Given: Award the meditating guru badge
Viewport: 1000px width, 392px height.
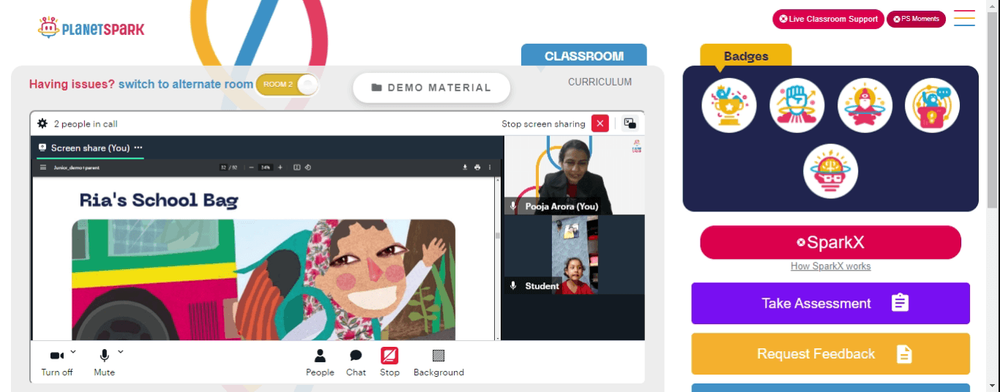Looking at the screenshot, I should point(864,105).
